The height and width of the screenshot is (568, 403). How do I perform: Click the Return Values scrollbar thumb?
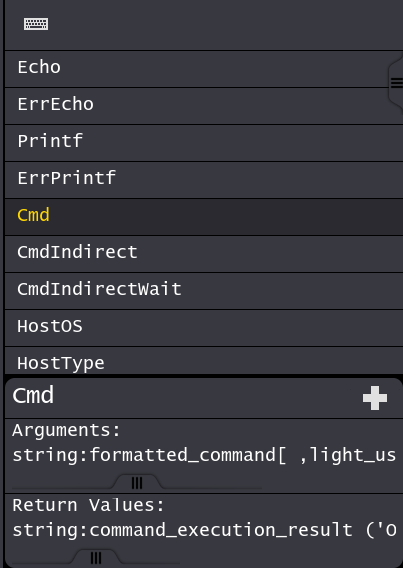tap(96, 557)
